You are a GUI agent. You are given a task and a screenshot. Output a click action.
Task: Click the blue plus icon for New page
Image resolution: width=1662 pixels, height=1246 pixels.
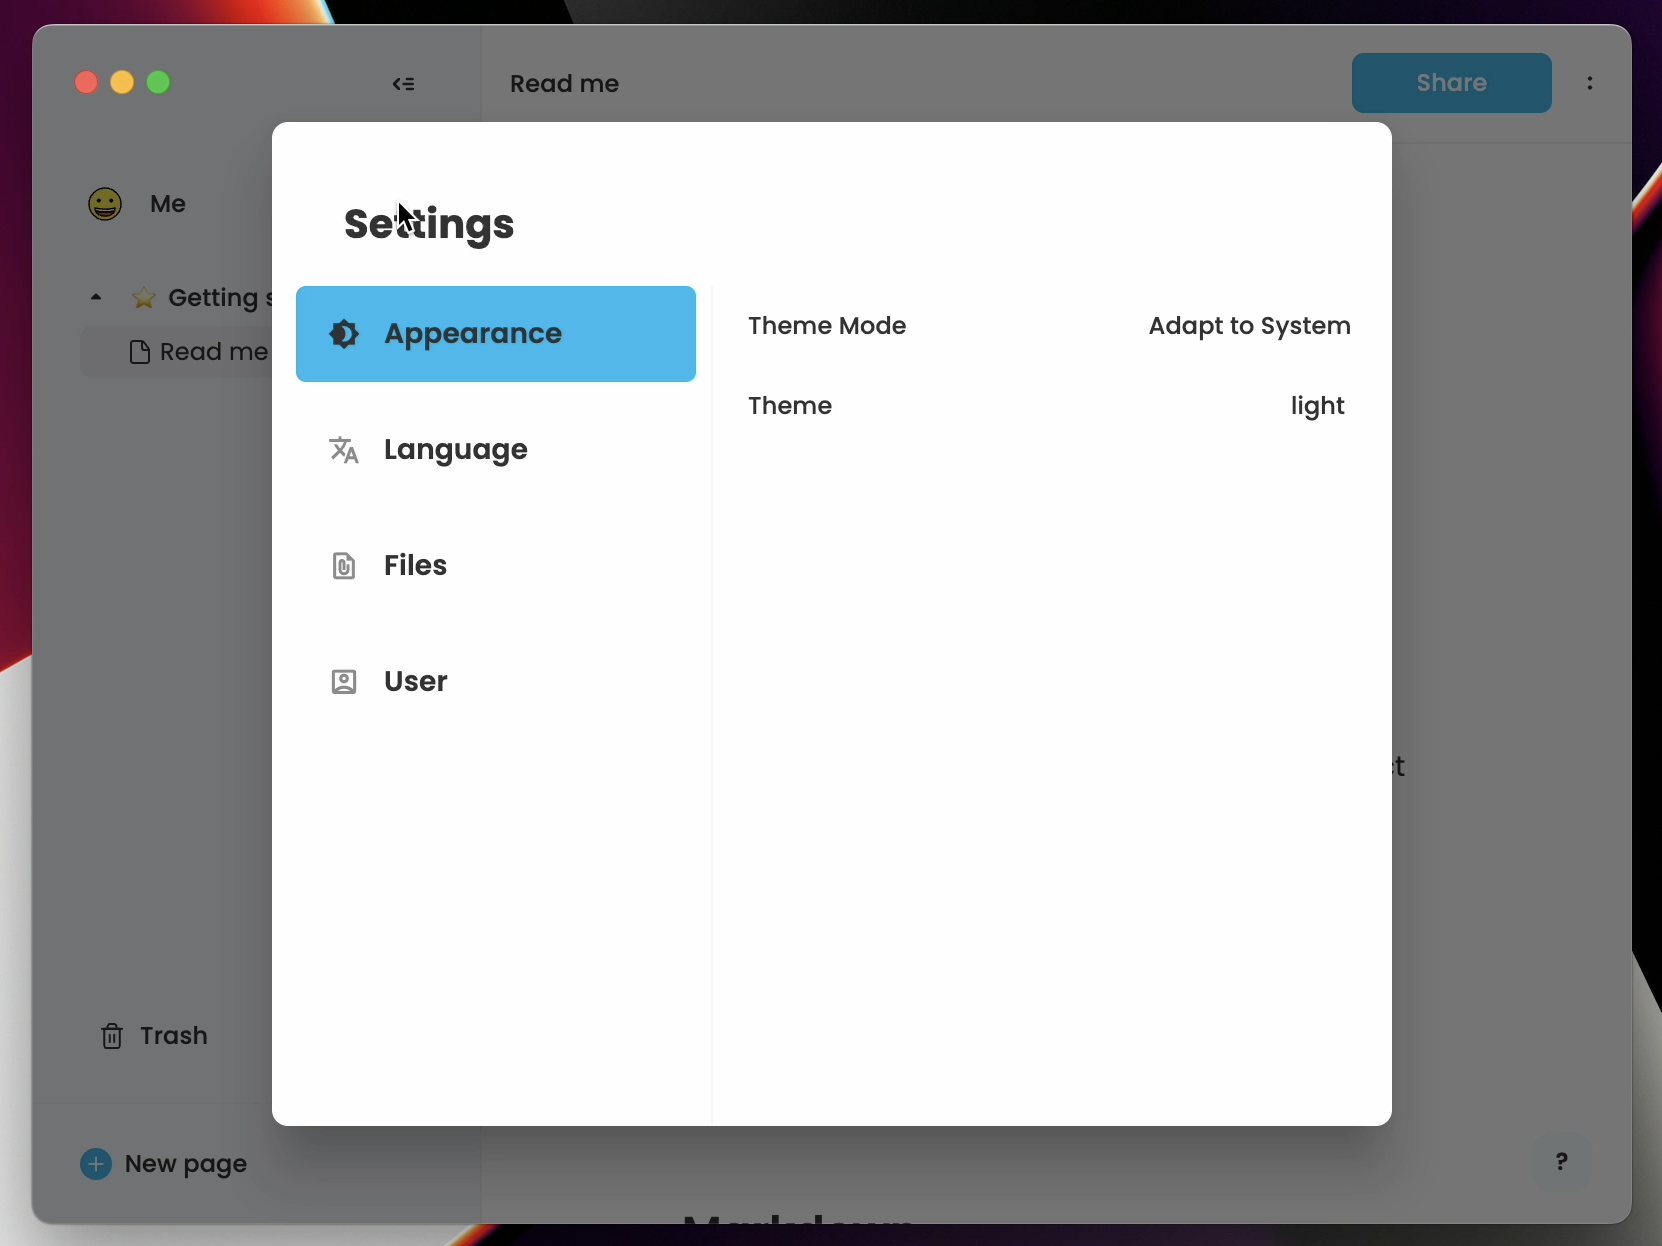point(96,1164)
